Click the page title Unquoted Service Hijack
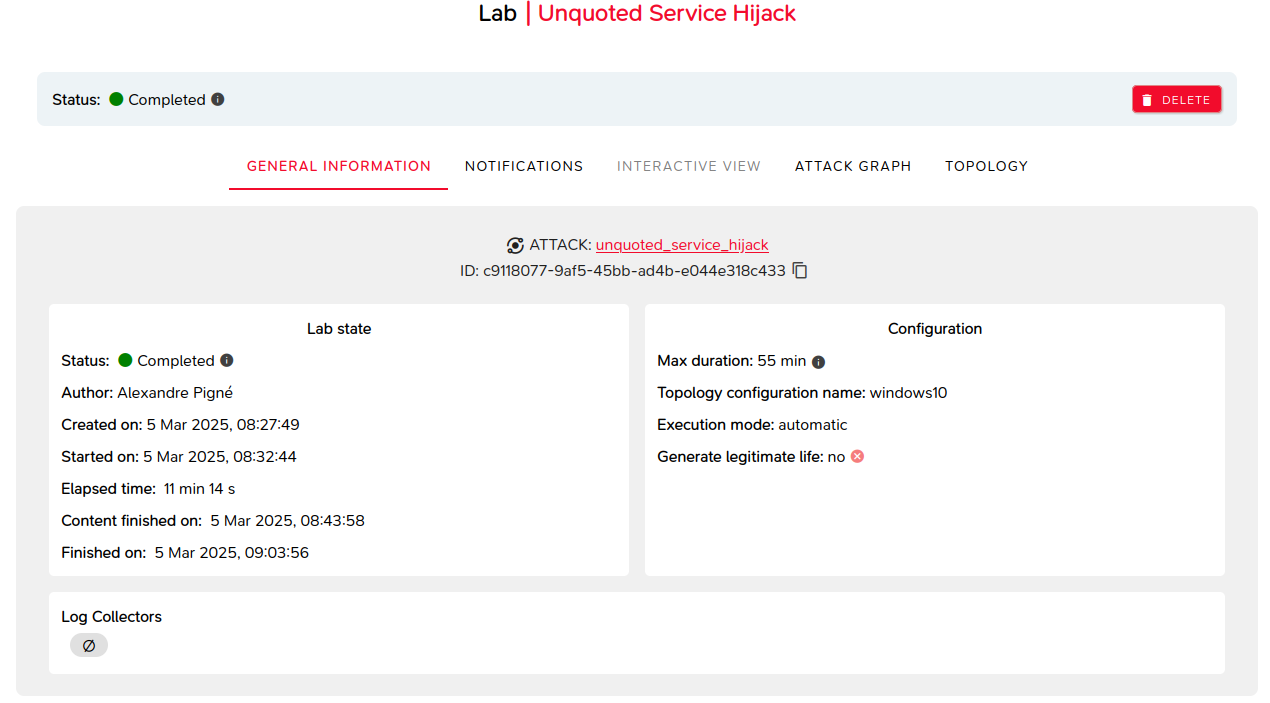1270x703 pixels. 667,14
